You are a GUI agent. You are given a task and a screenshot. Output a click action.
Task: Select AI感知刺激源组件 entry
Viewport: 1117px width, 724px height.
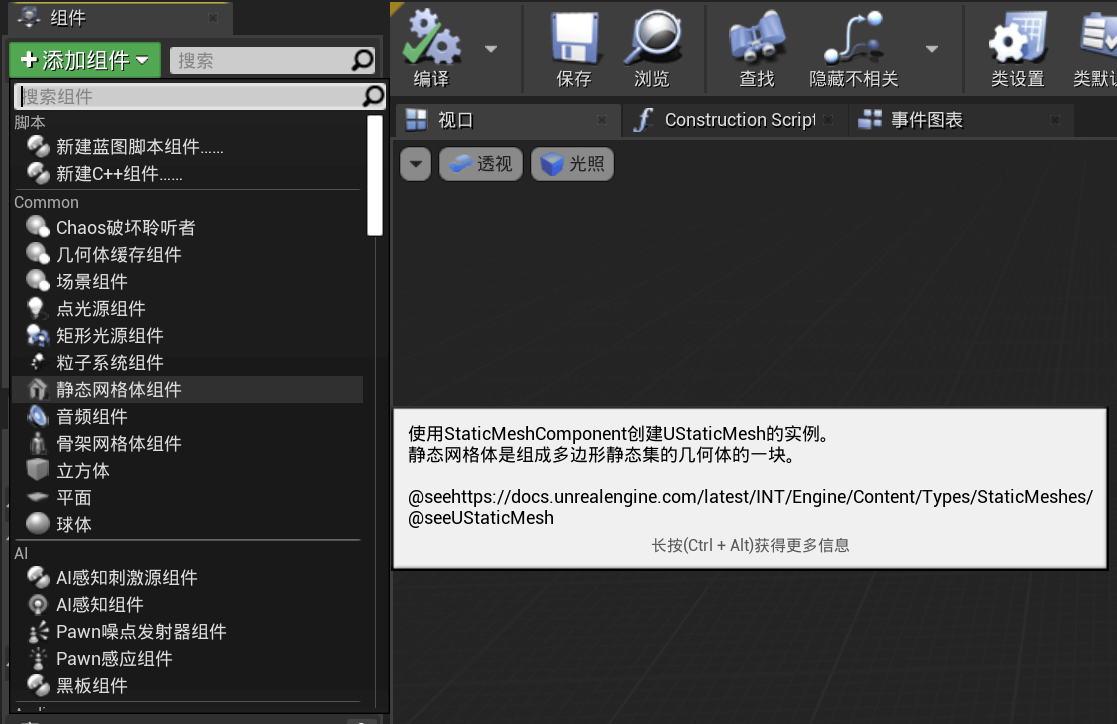188,578
